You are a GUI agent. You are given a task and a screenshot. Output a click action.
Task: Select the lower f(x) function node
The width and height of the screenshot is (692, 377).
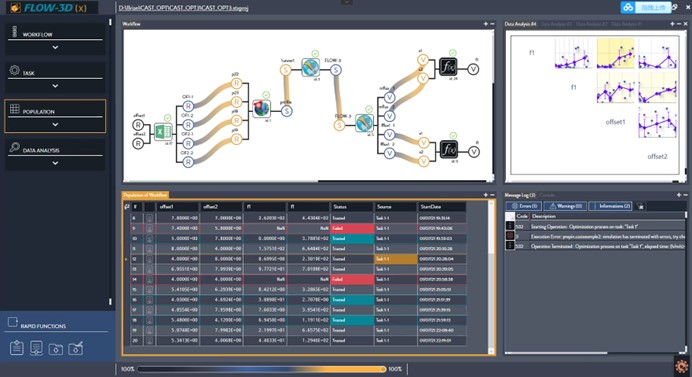pos(448,150)
